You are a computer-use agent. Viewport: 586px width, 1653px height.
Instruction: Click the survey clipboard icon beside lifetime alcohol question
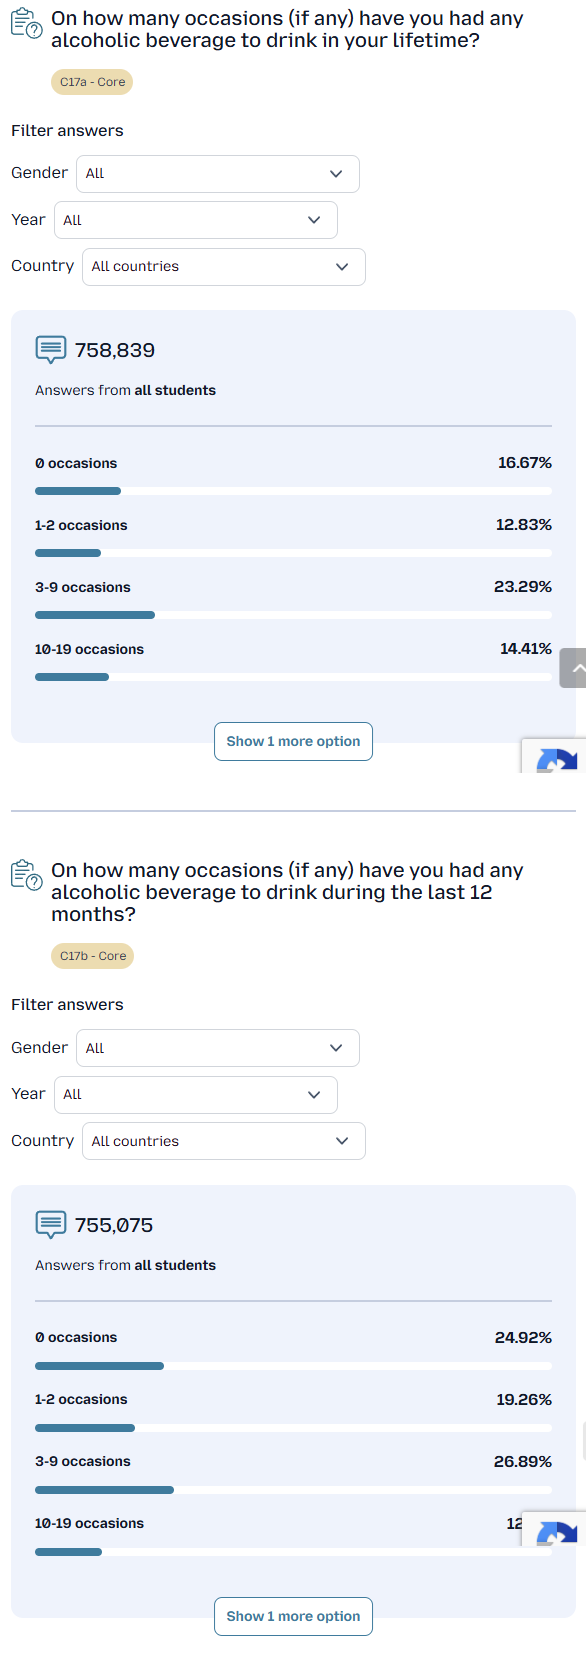pos(27,23)
